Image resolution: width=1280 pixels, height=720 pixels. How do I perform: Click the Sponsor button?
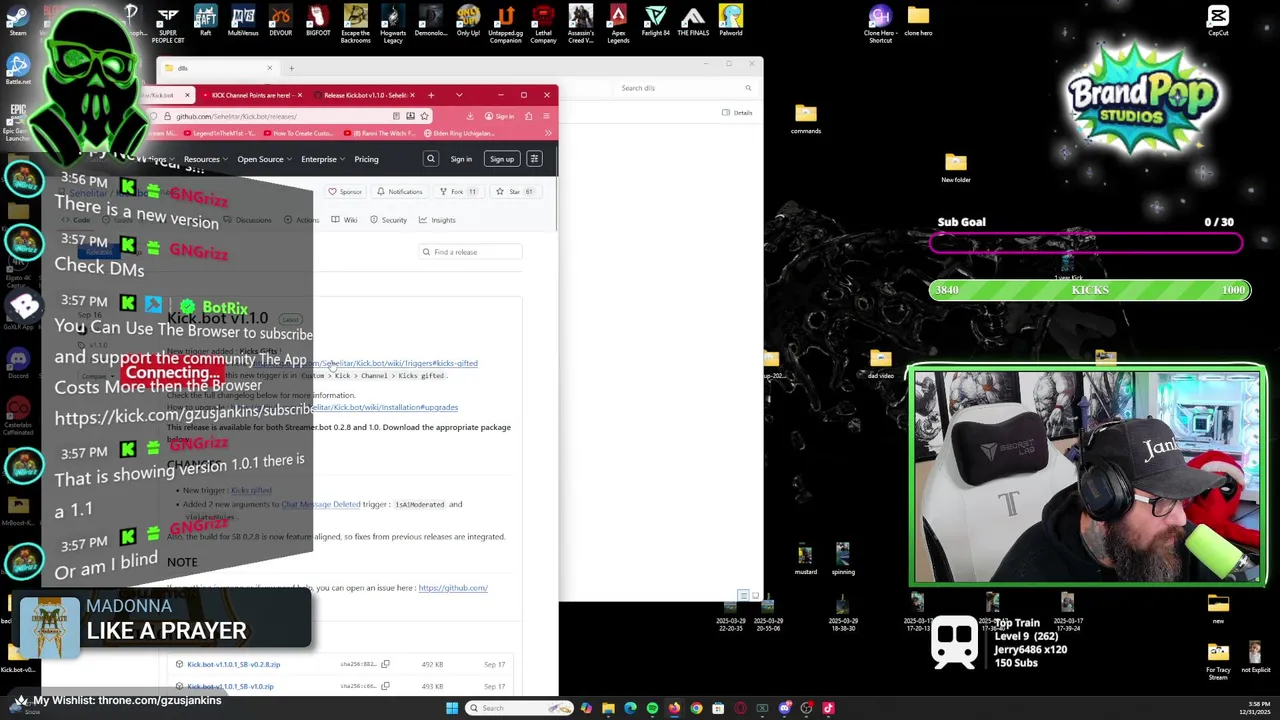(345, 192)
